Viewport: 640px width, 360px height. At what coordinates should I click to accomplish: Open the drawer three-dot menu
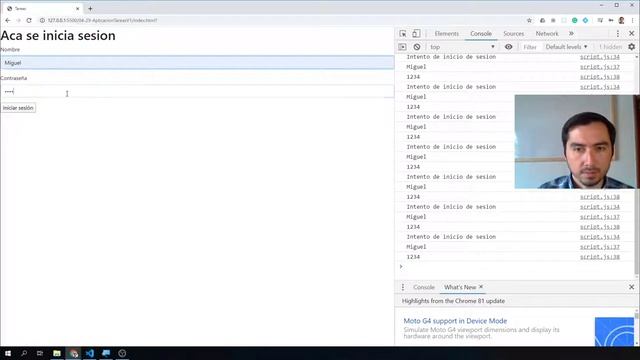tap(403, 287)
